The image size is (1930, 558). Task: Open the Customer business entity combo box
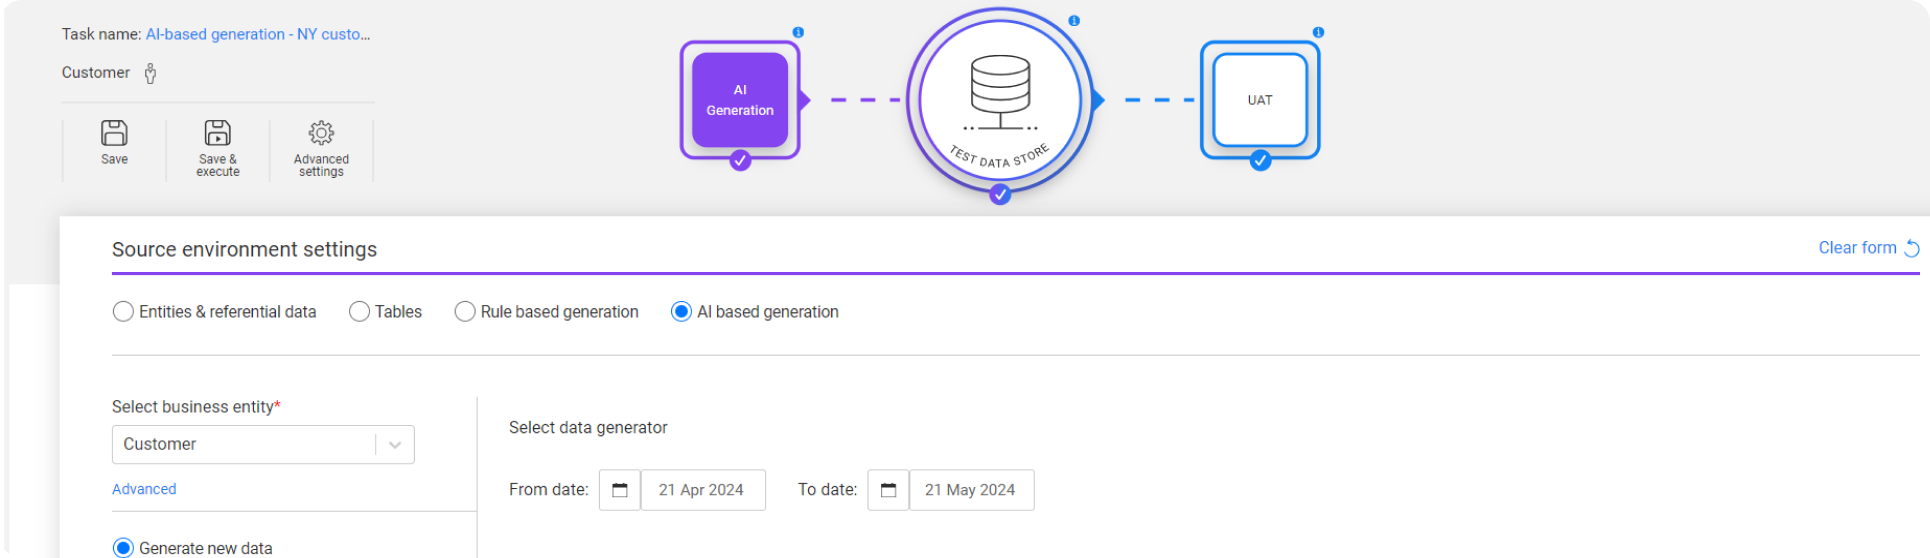[263, 445]
